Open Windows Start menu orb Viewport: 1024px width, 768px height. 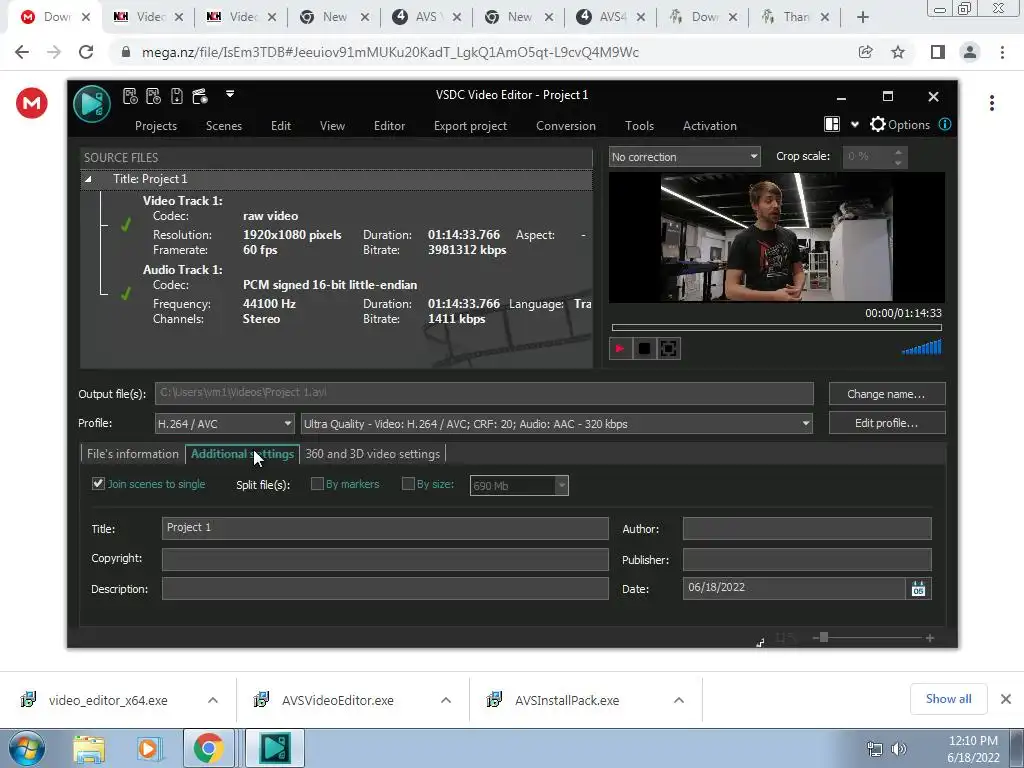[27, 748]
